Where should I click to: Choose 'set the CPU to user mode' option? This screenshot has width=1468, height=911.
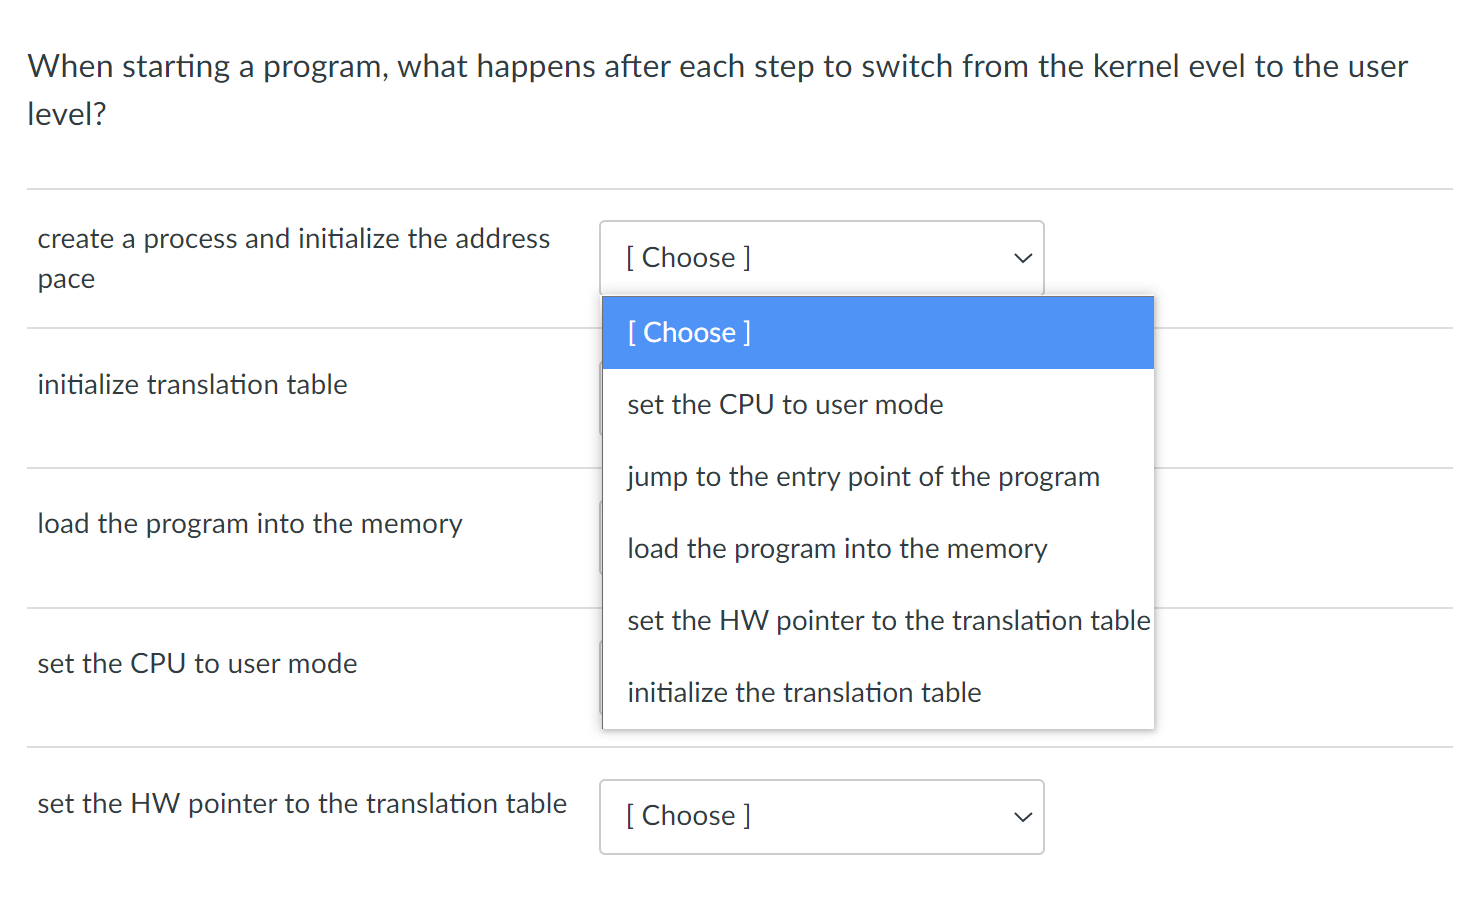tap(878, 405)
